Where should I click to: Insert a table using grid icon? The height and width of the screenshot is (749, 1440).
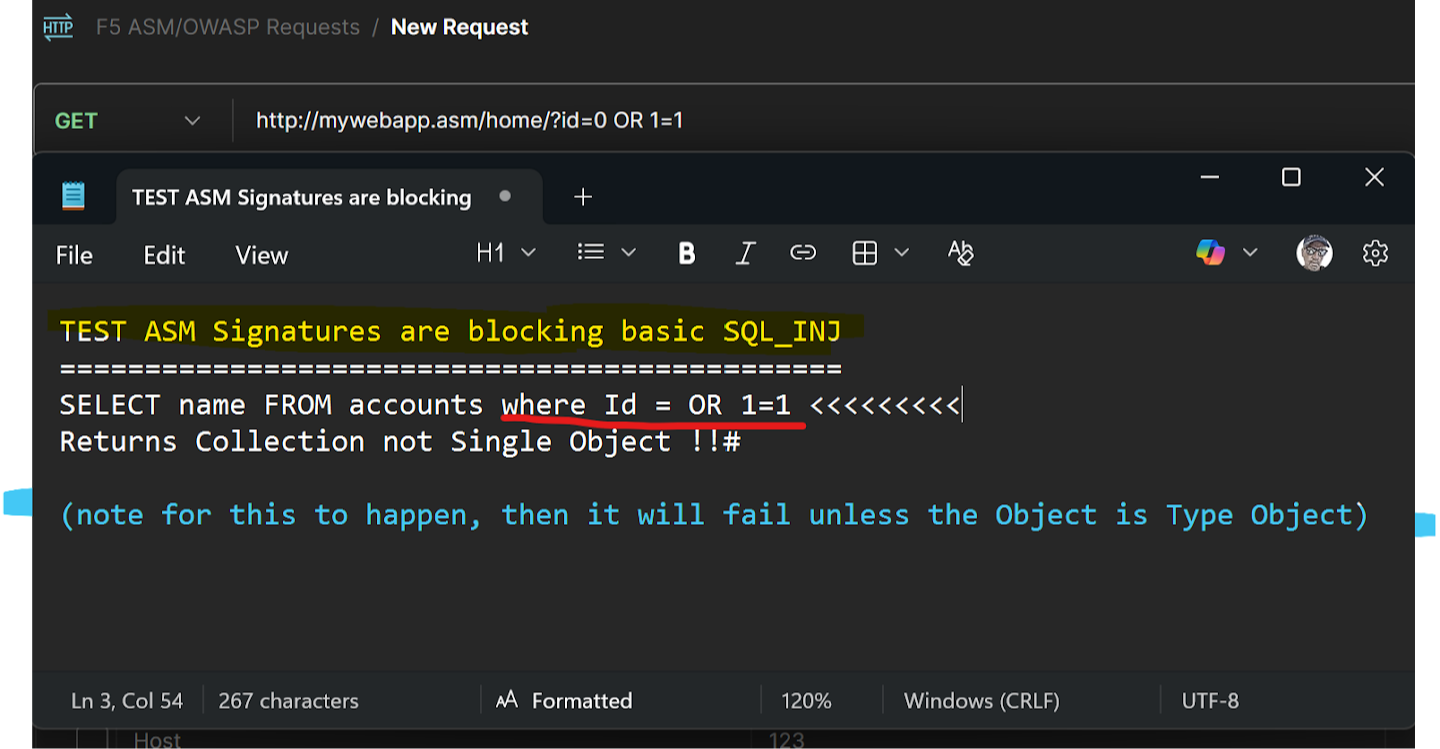coord(864,254)
